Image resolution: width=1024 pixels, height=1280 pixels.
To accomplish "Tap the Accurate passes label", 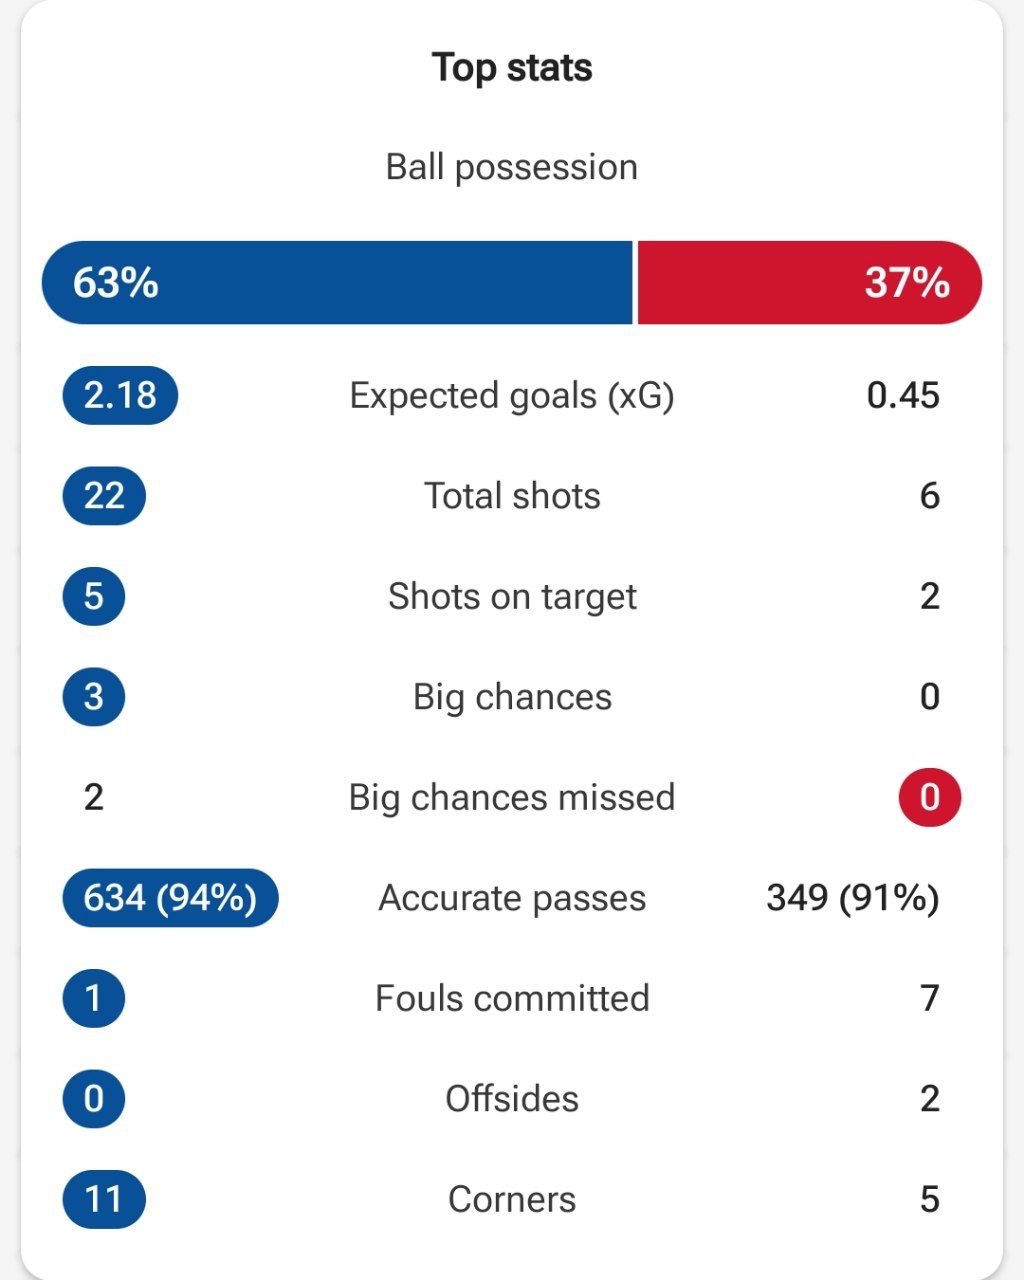I will click(x=512, y=898).
